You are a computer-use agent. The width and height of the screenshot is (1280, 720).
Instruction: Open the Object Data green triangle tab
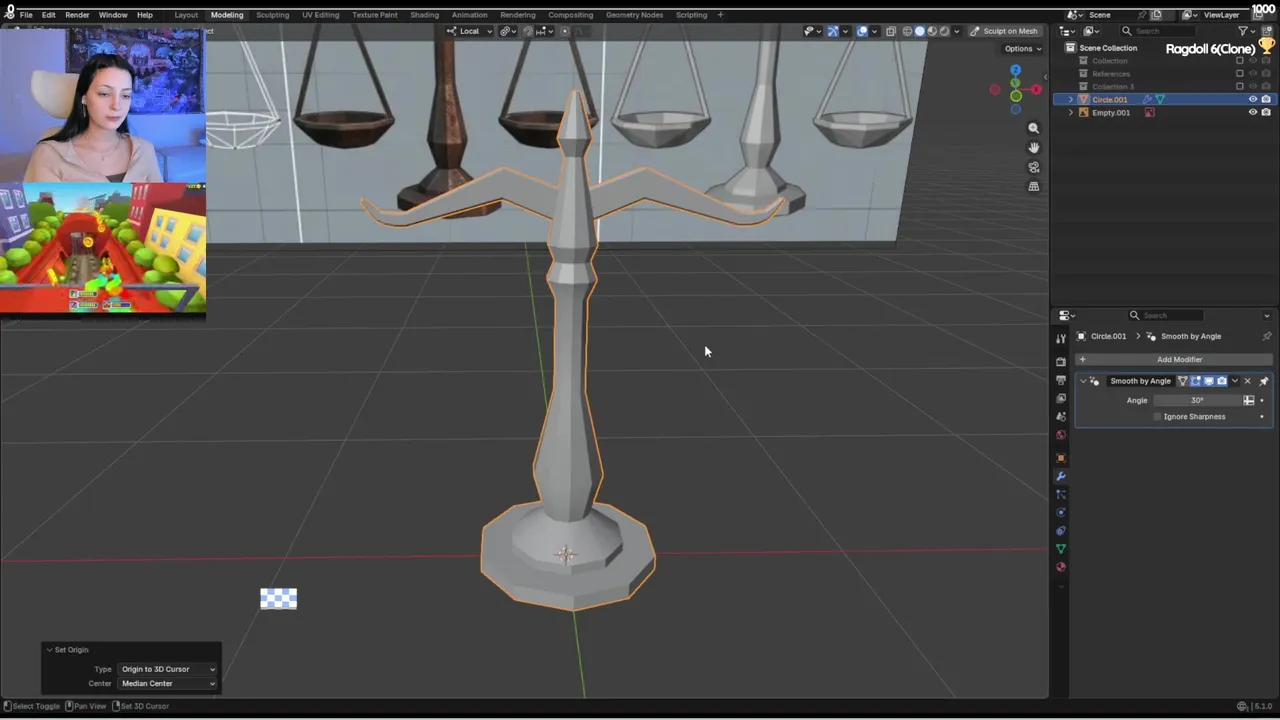[x=1061, y=548]
